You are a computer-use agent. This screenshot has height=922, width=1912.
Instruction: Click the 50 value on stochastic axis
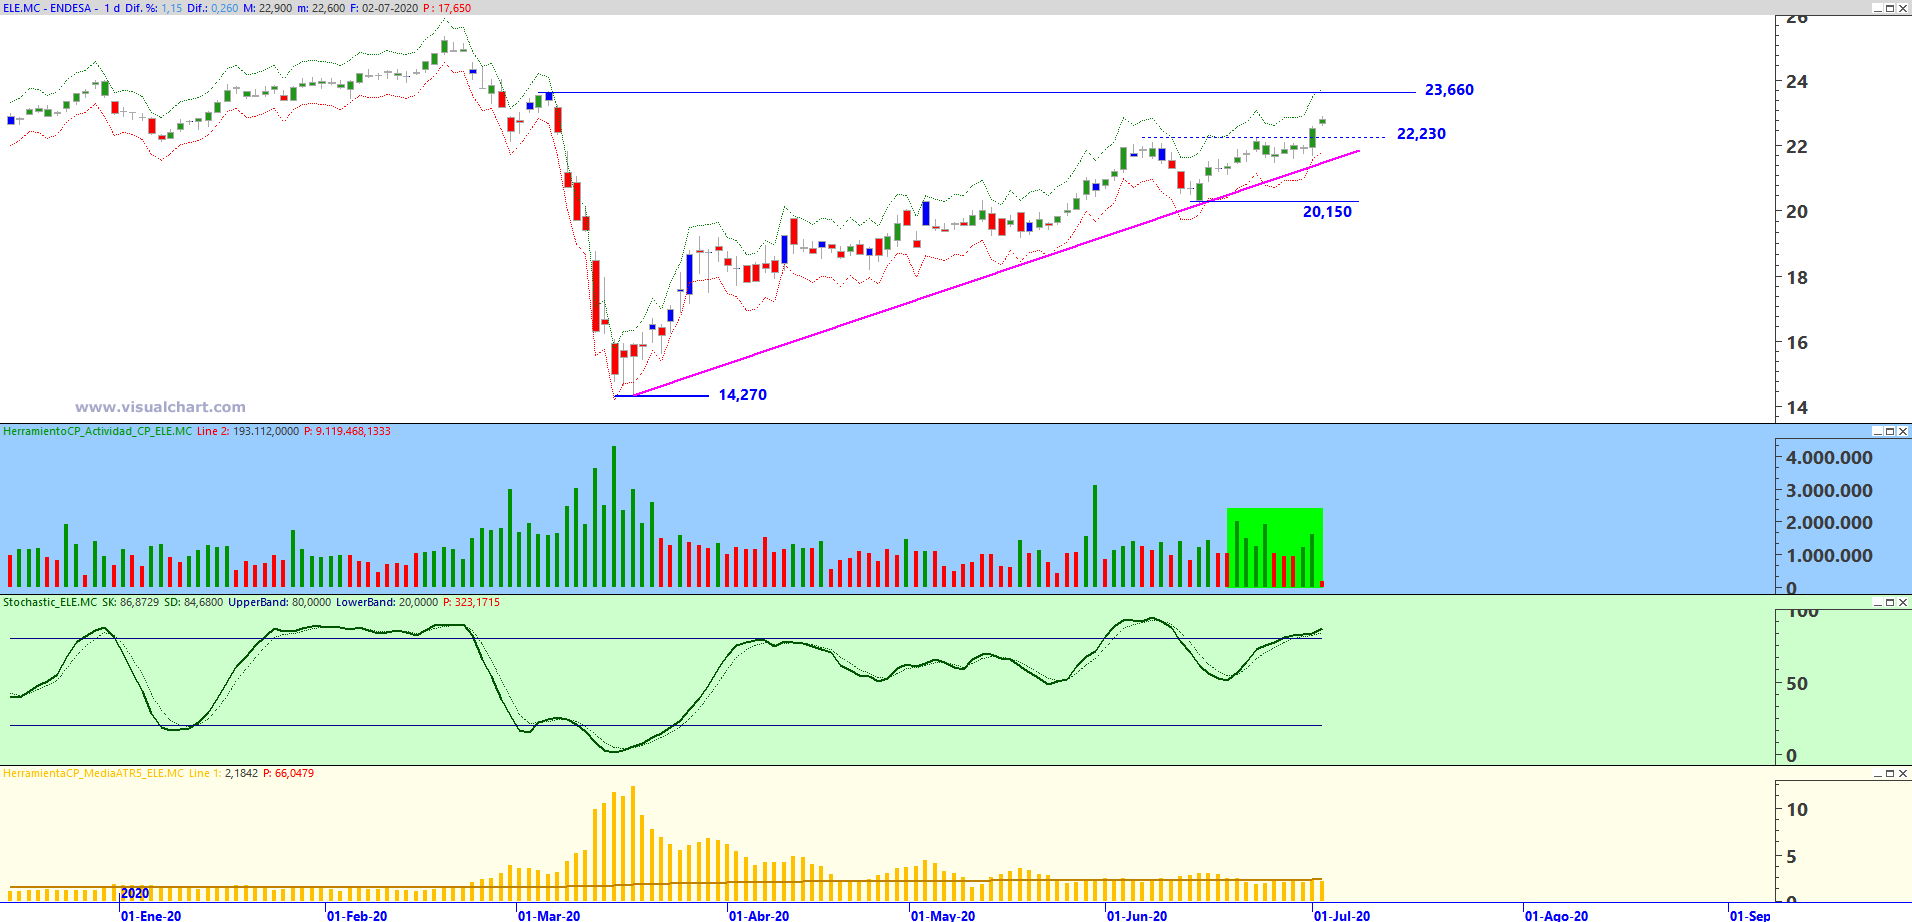click(1797, 684)
